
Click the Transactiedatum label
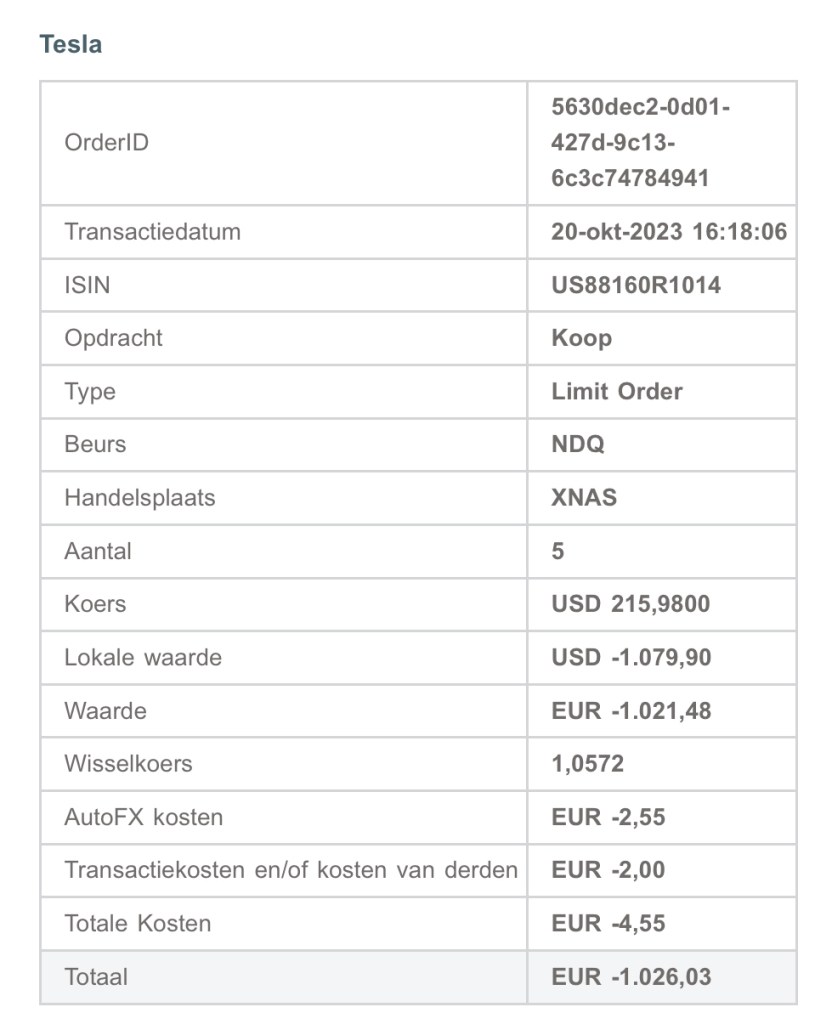(x=152, y=232)
